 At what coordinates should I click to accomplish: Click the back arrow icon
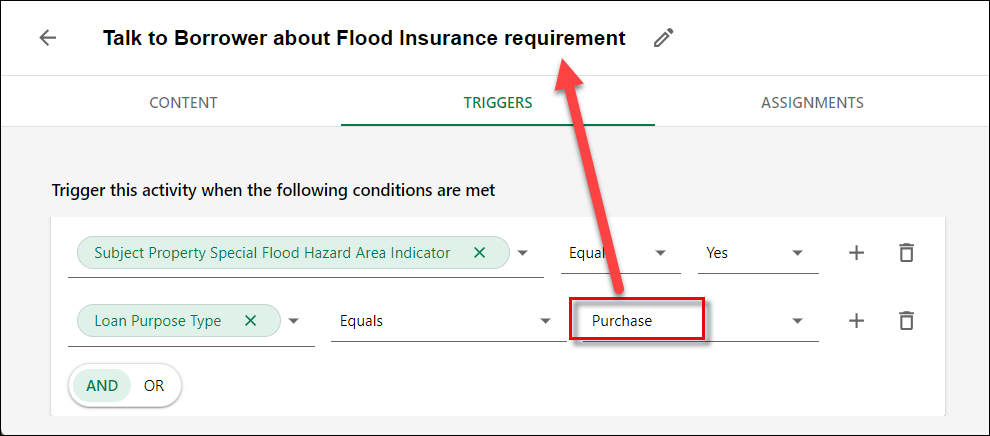click(x=47, y=38)
